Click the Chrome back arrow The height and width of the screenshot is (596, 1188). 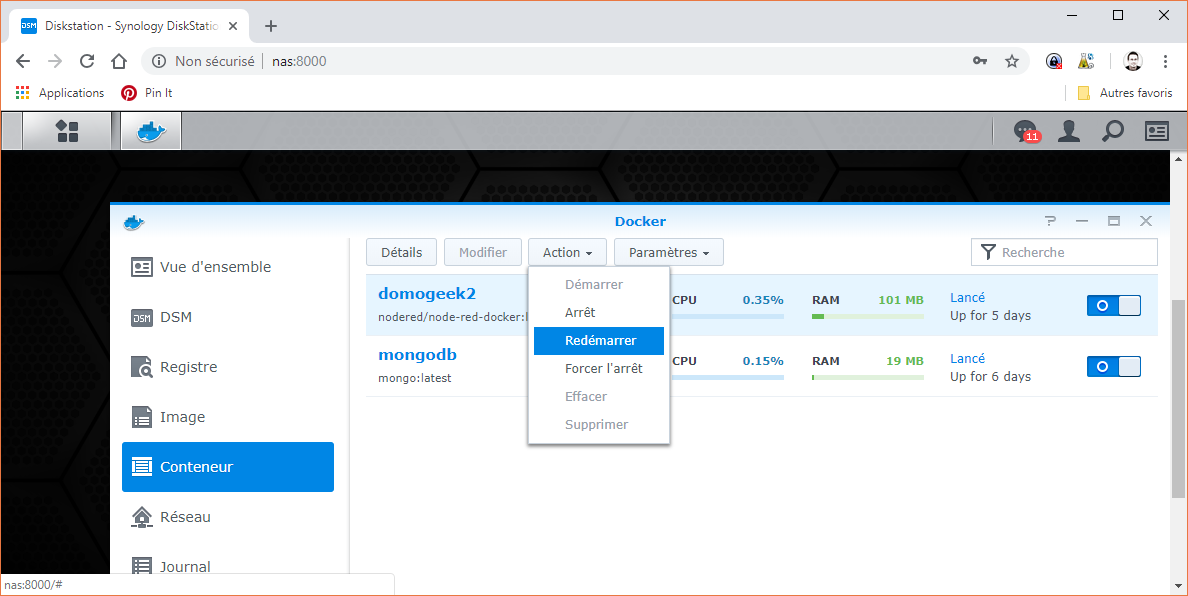23,61
